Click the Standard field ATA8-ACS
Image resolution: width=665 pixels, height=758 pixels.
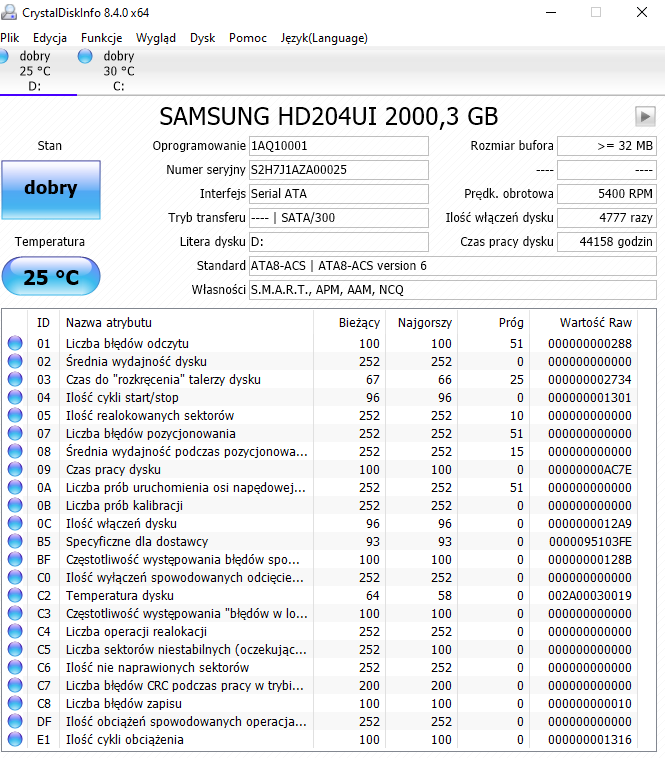pyautogui.click(x=453, y=266)
